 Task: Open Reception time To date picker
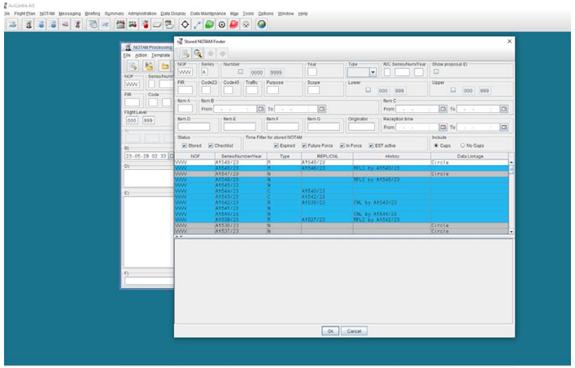(504, 127)
